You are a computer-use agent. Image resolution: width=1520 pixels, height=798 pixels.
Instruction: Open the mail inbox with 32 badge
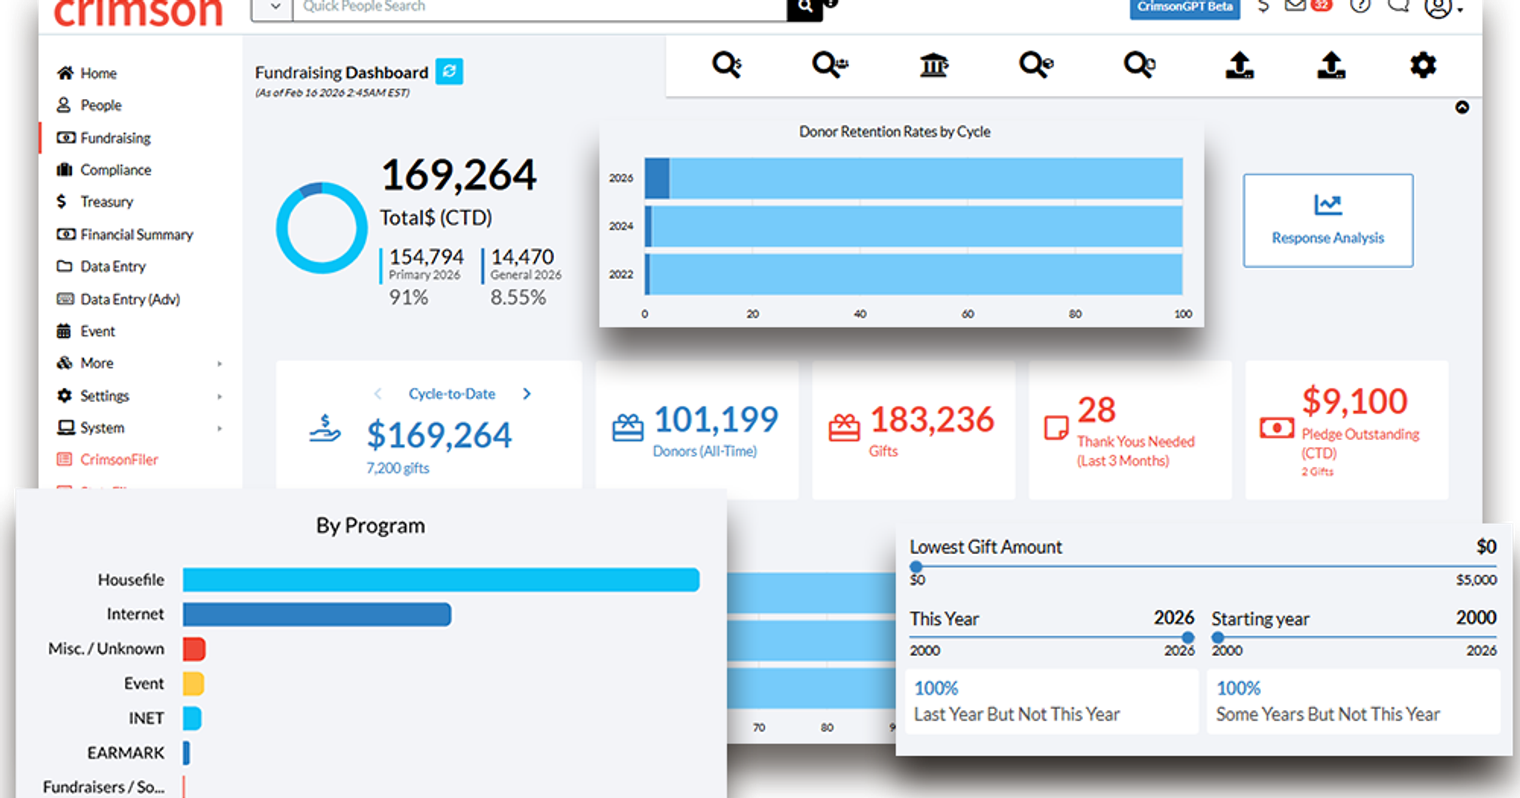point(1307,6)
